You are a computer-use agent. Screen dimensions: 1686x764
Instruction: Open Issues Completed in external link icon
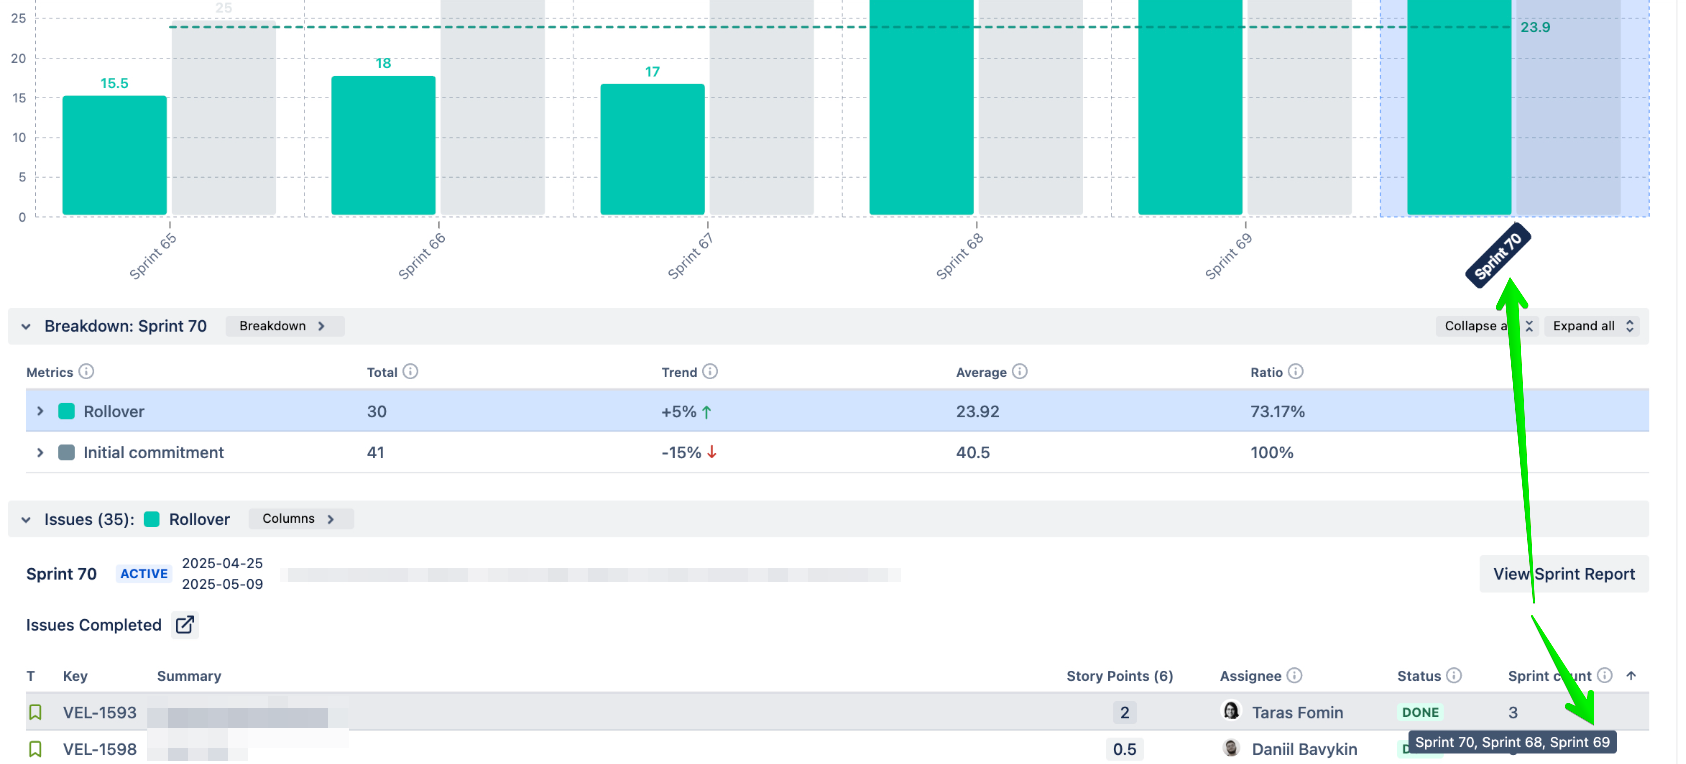[185, 625]
